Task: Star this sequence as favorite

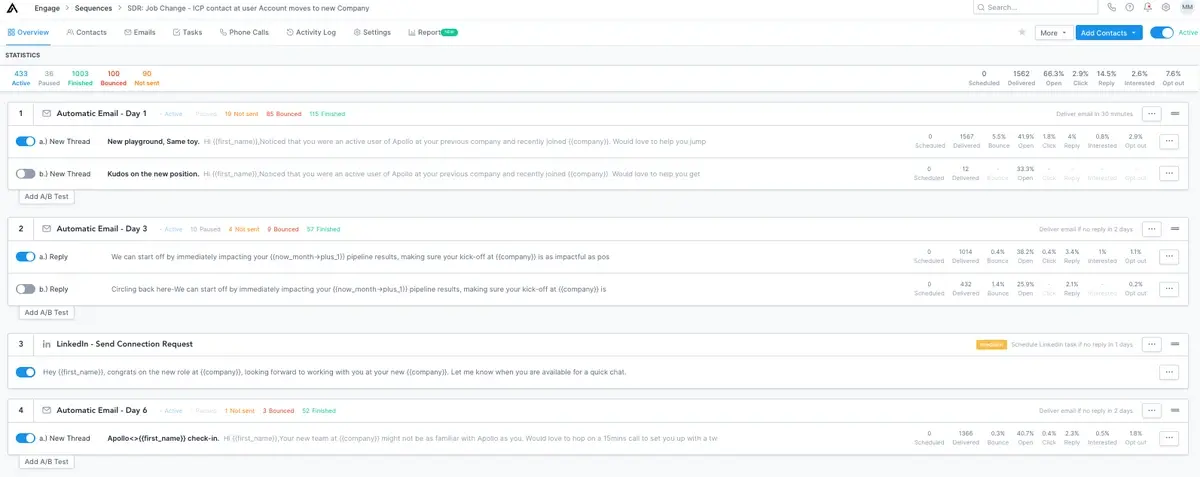Action: click(1021, 32)
